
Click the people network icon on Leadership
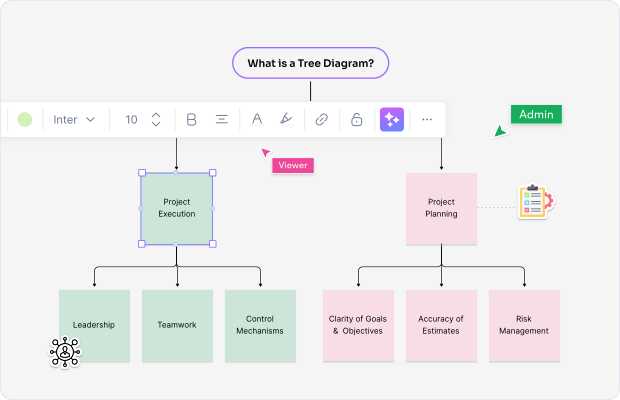click(x=65, y=352)
